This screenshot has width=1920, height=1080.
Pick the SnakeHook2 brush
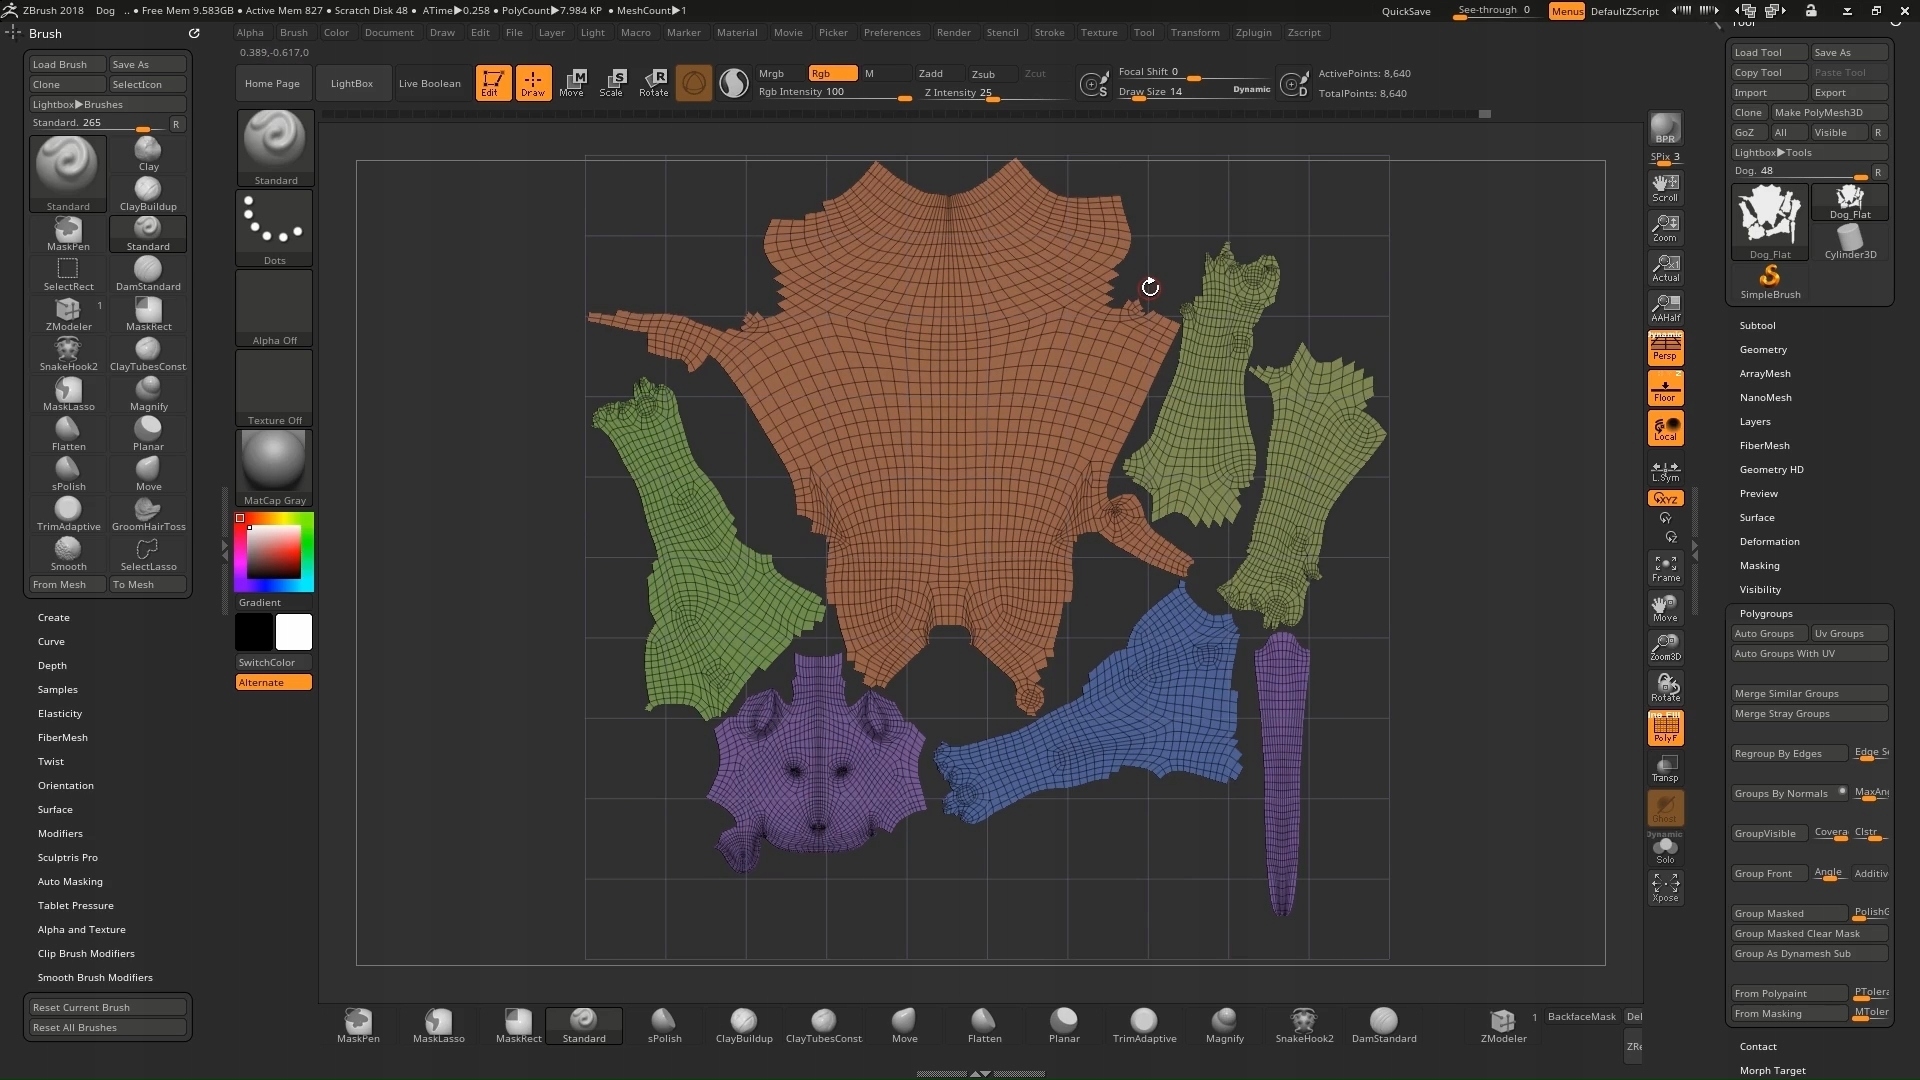click(68, 353)
